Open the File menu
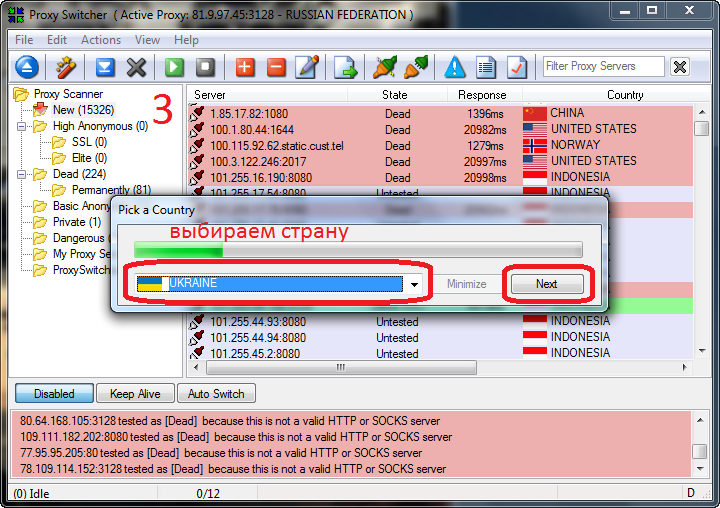The width and height of the screenshot is (720, 508). point(24,40)
